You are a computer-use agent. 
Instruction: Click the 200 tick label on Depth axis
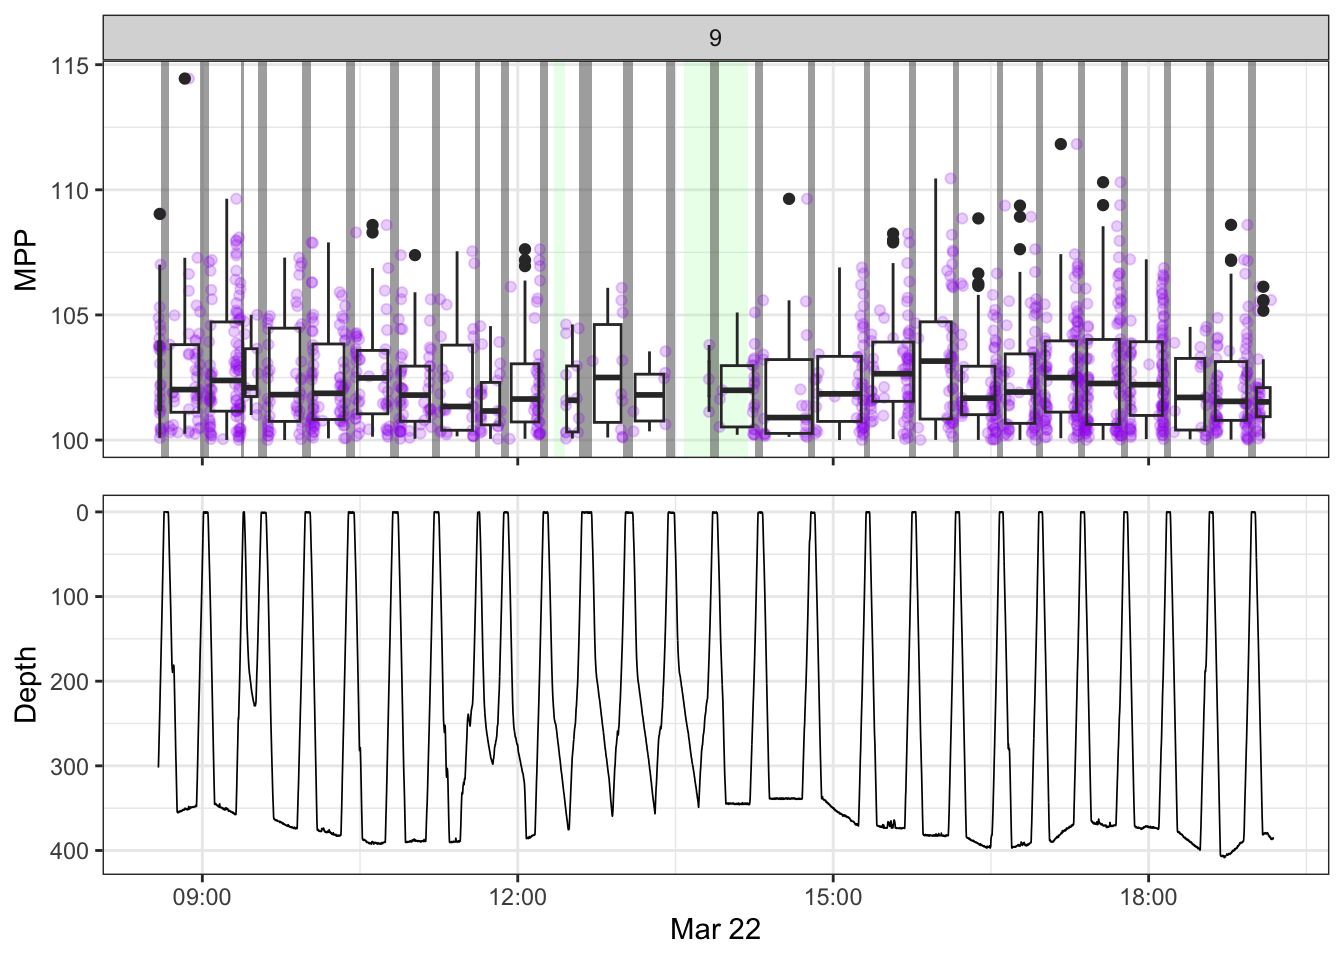tap(70, 682)
